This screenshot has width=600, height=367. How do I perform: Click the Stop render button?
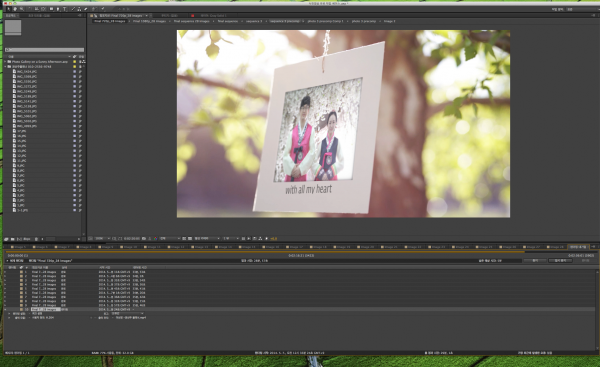[535, 260]
